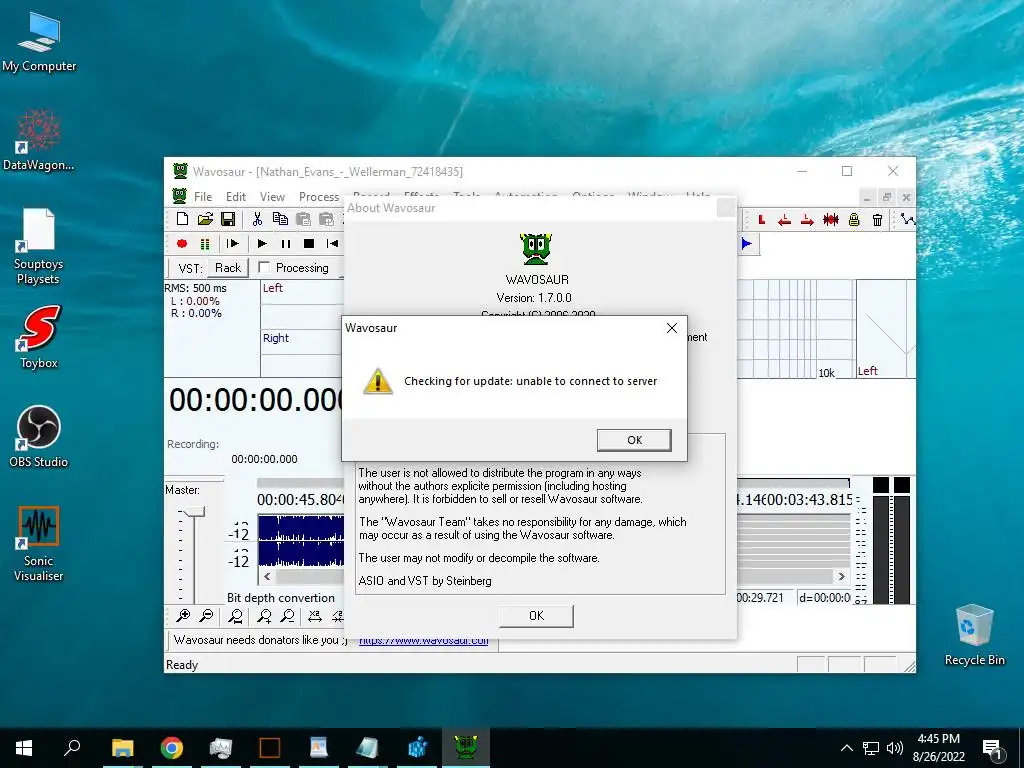The image size is (1024, 768).
Task: Click the automation envelope icon at toolbar edge
Action: click(x=908, y=220)
